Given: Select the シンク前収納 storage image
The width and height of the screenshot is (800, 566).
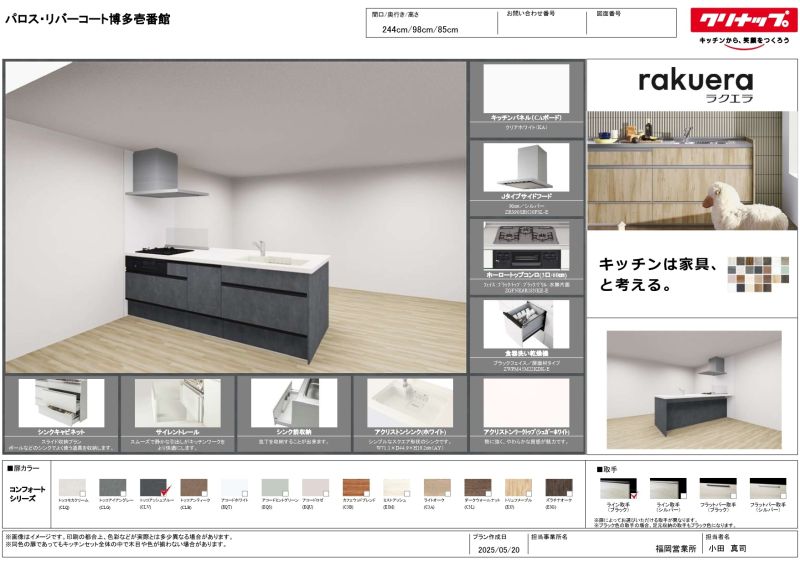Looking at the screenshot, I should pos(294,403).
